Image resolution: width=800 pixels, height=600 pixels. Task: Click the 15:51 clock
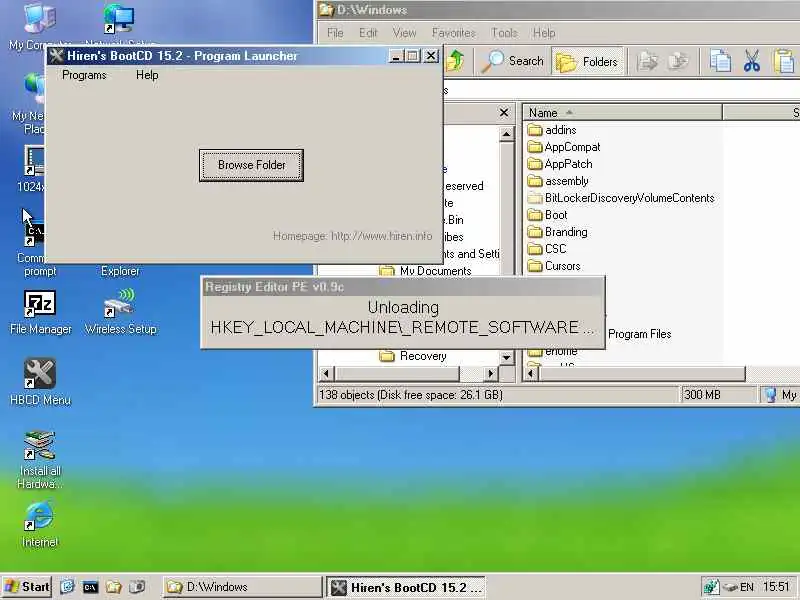click(776, 587)
